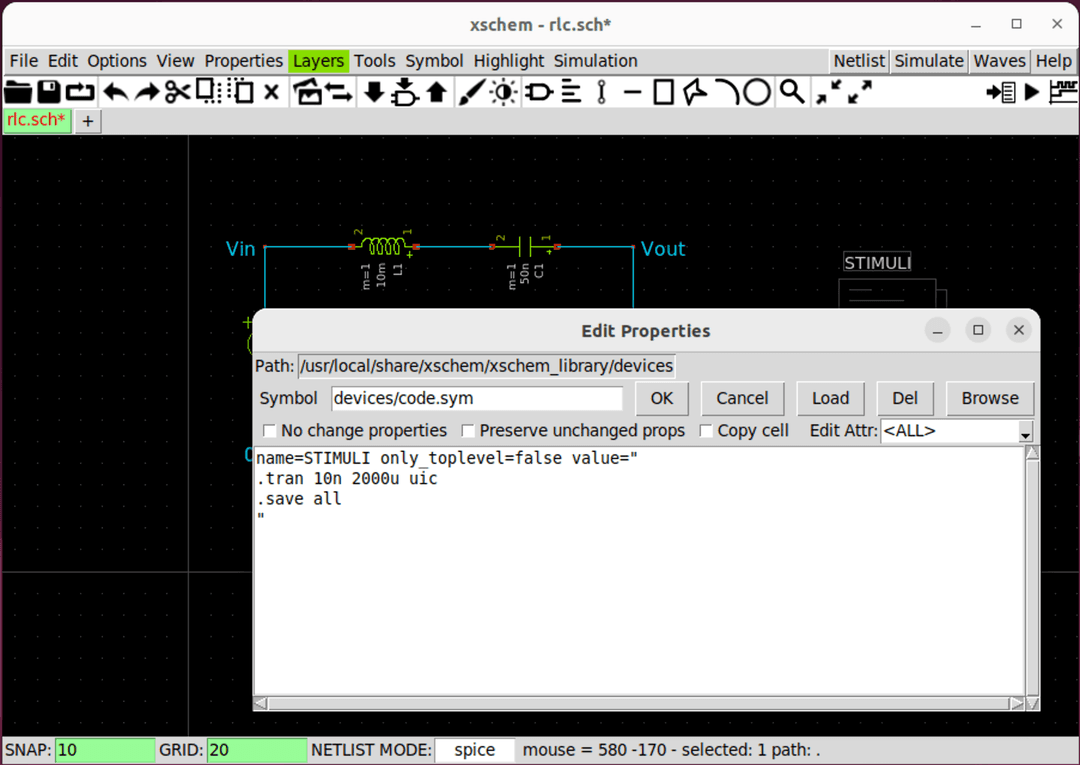Click the Browse button
Screen dimensions: 1080x765
989,398
